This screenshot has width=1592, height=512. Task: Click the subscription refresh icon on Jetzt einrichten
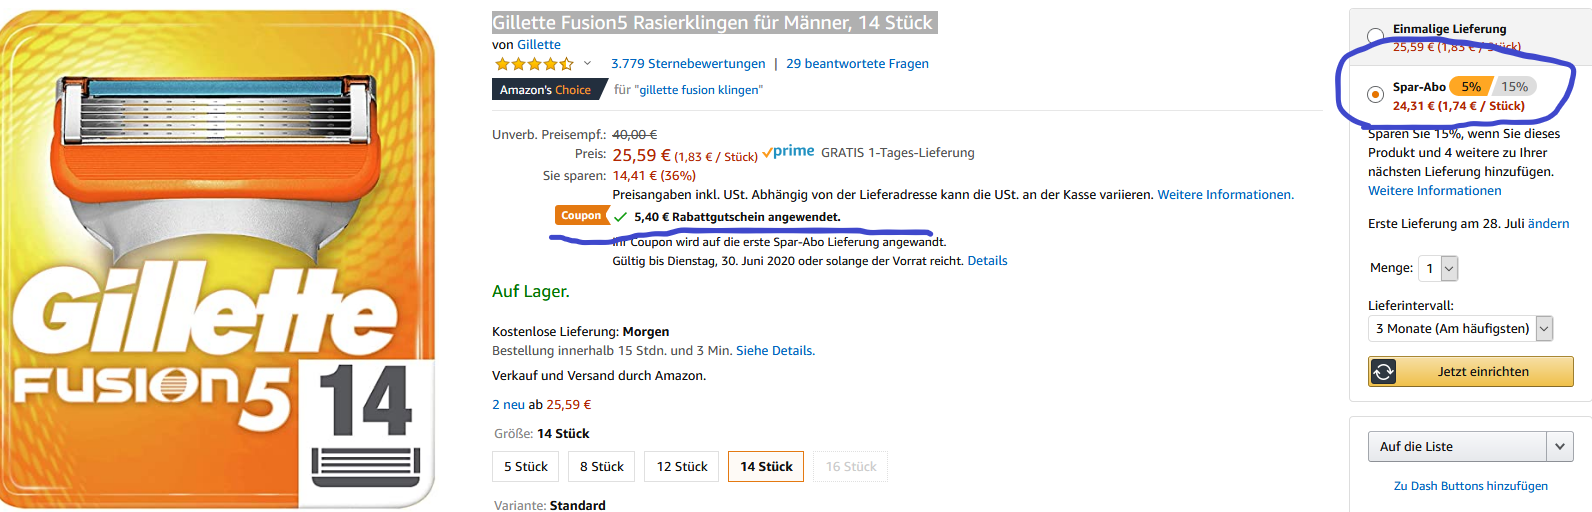tap(1383, 372)
